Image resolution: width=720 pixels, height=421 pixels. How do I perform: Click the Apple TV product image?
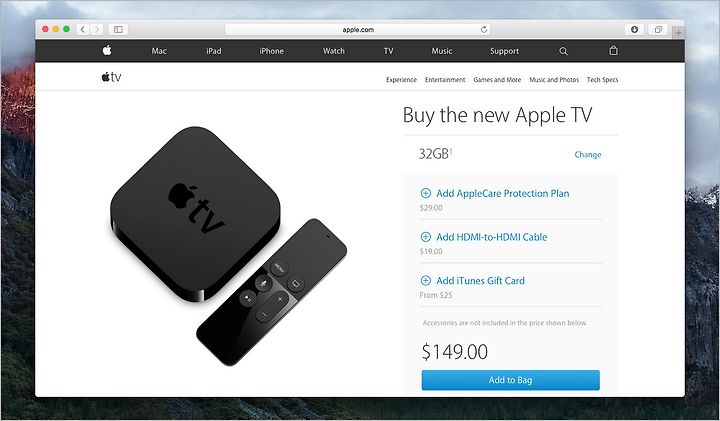228,246
